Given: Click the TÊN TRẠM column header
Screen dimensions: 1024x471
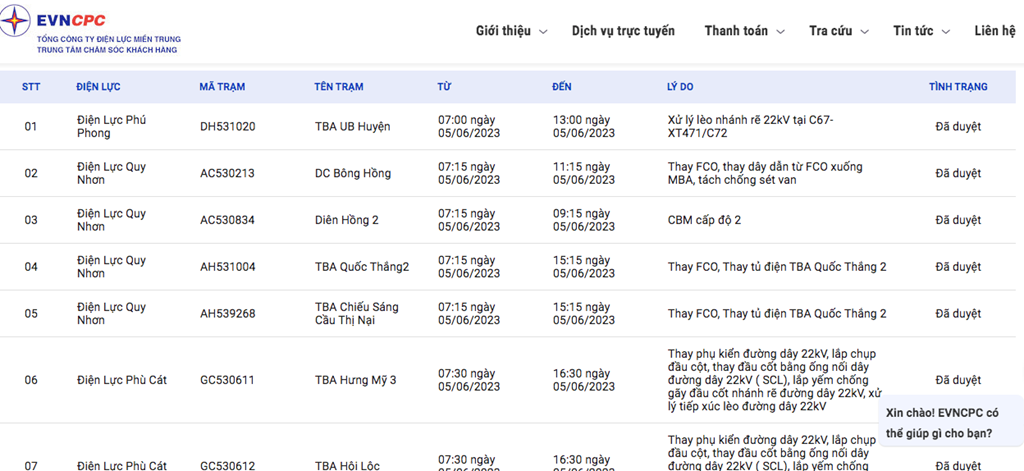Looking at the screenshot, I should (x=339, y=86).
